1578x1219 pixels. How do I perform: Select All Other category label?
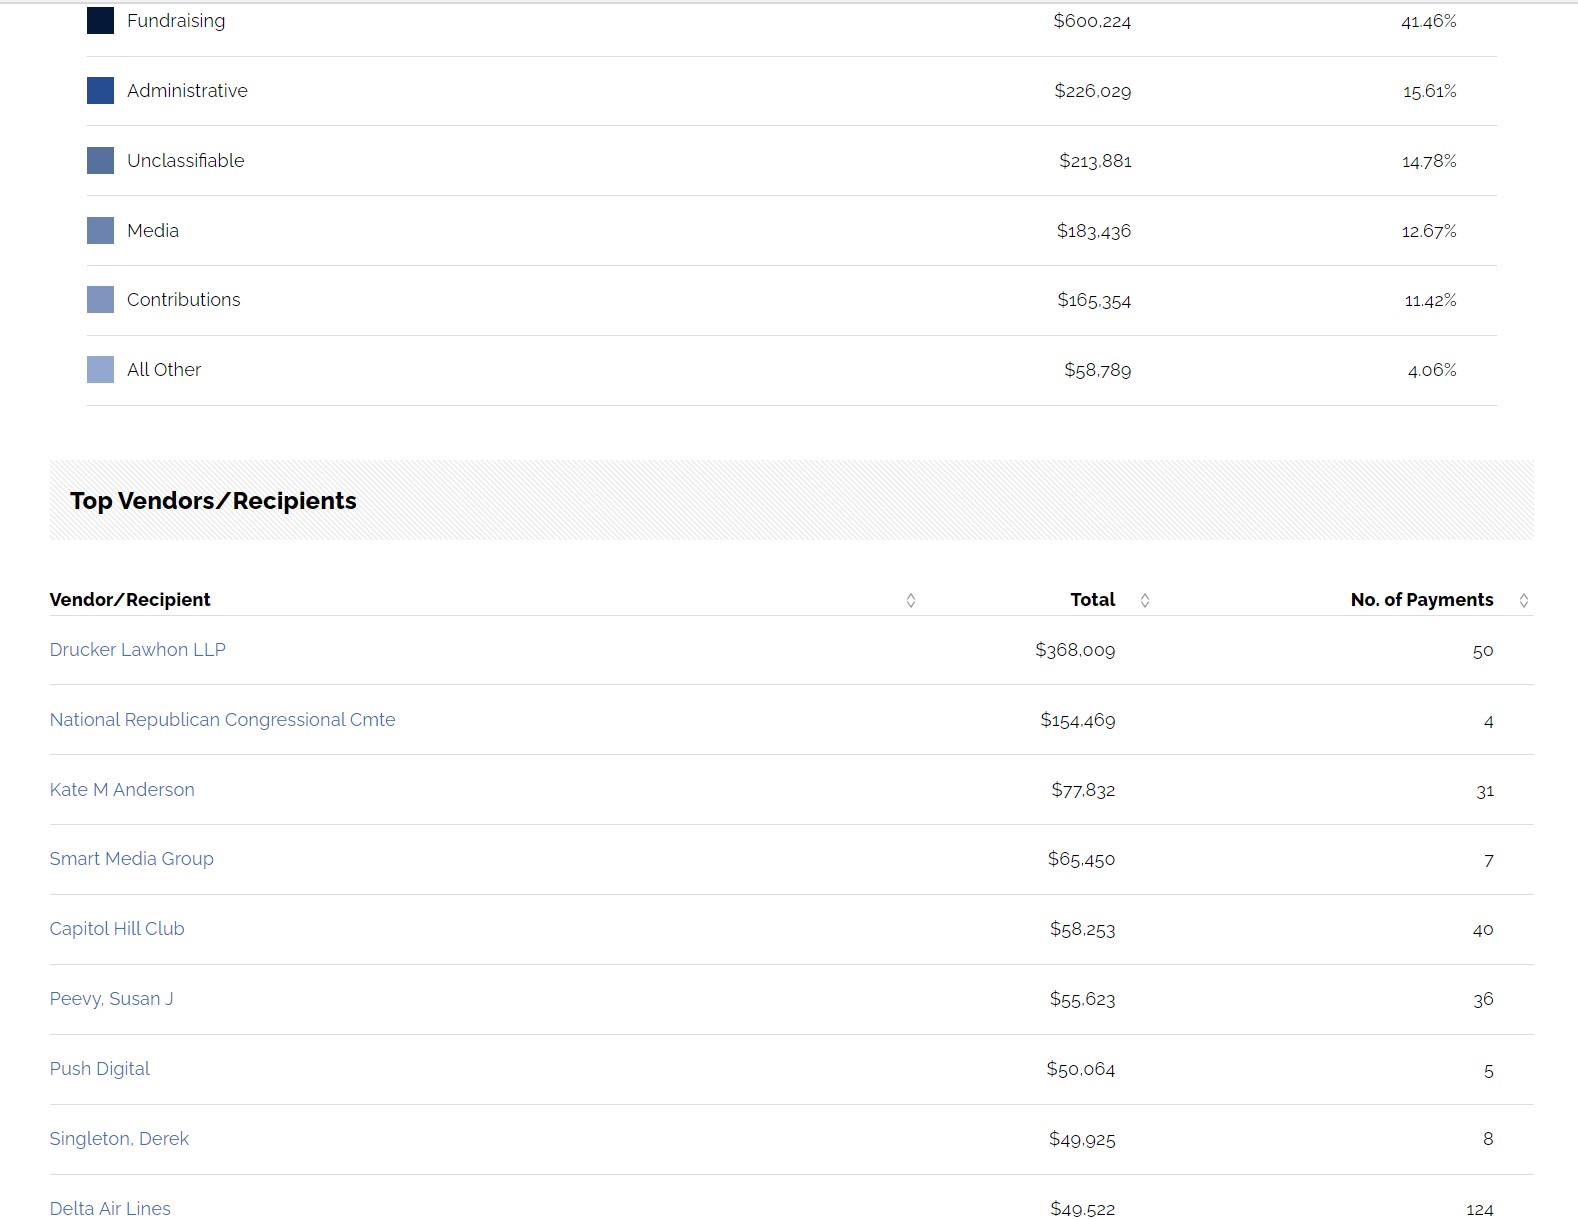coord(164,370)
